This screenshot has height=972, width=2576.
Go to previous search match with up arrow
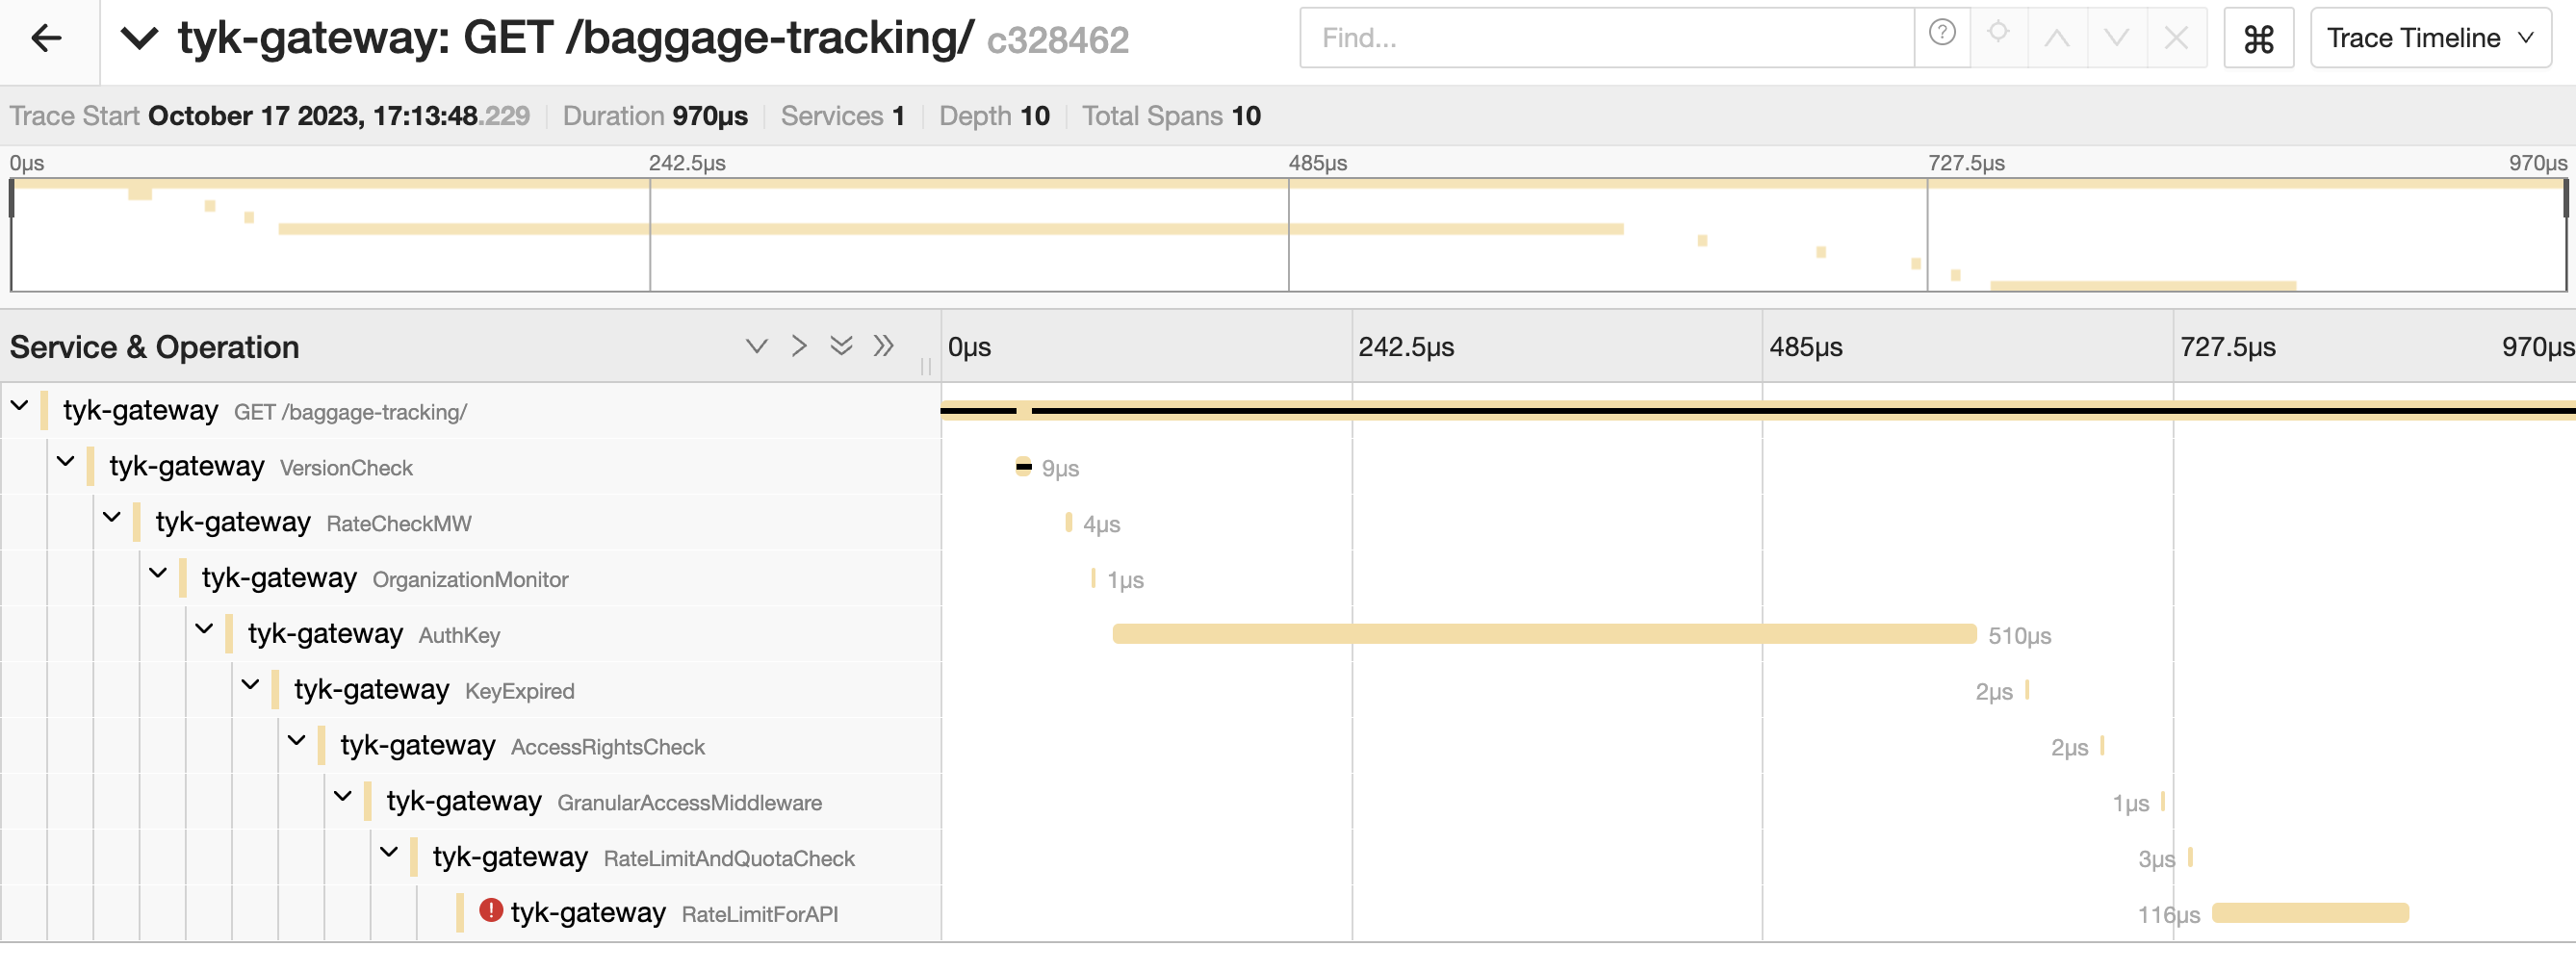(x=2057, y=37)
